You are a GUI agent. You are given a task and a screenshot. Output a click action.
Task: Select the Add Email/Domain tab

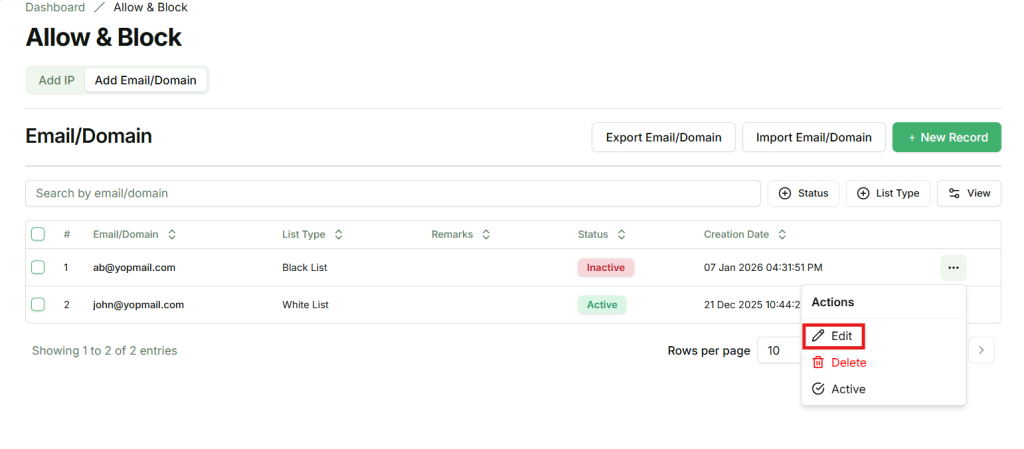pyautogui.click(x=145, y=80)
